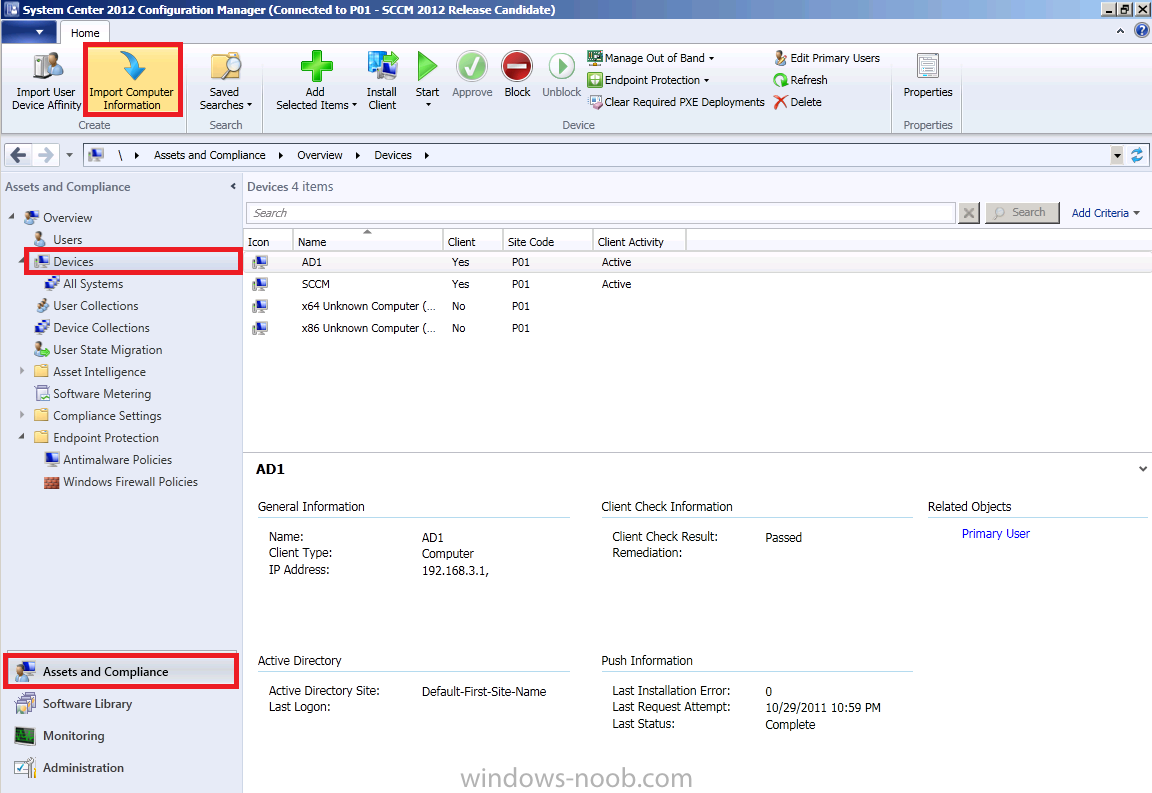This screenshot has width=1152, height=793.
Task: Collapse the AD1 details pane chevron
Action: pos(1142,468)
